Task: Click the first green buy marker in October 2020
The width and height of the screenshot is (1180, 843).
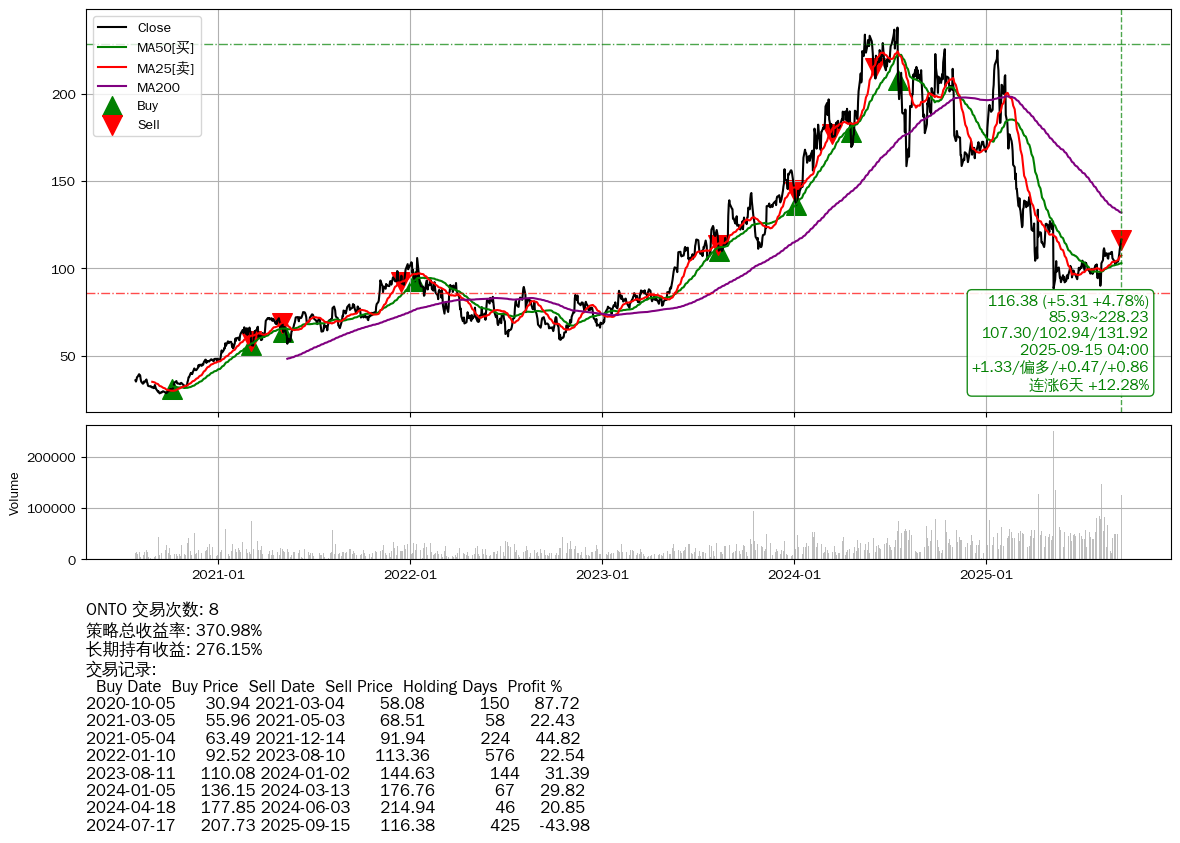Action: point(172,389)
